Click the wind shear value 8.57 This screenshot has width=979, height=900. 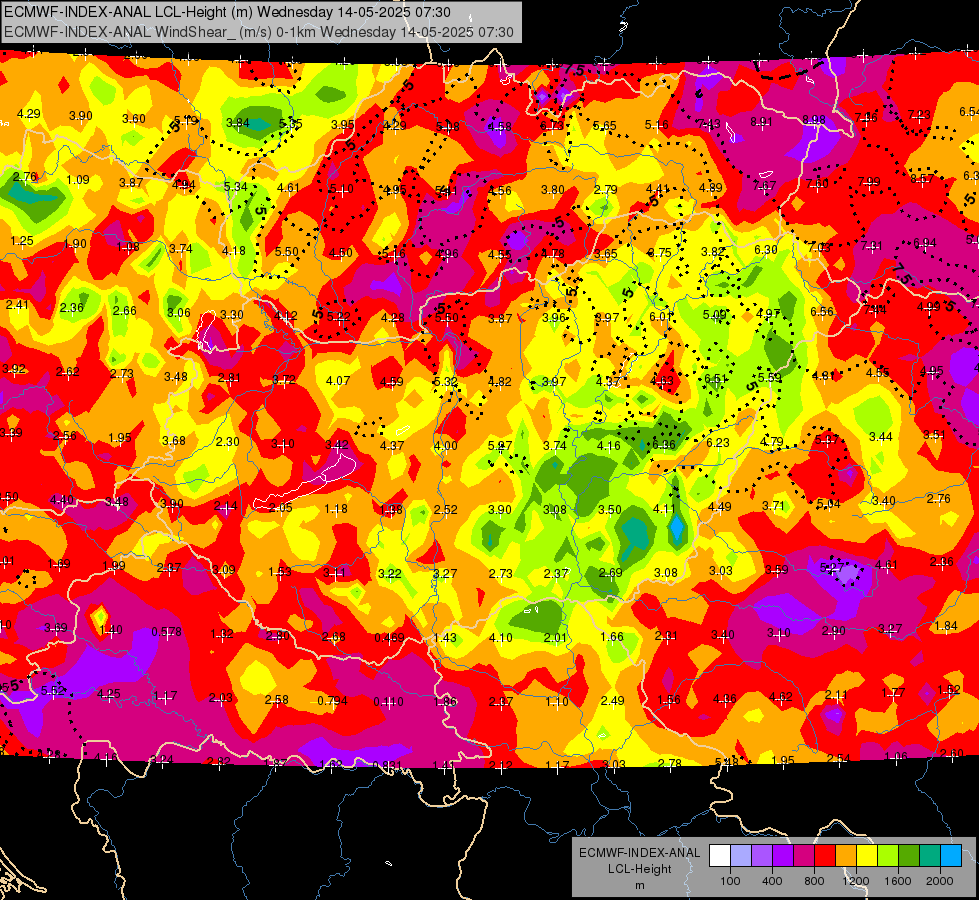(x=922, y=179)
